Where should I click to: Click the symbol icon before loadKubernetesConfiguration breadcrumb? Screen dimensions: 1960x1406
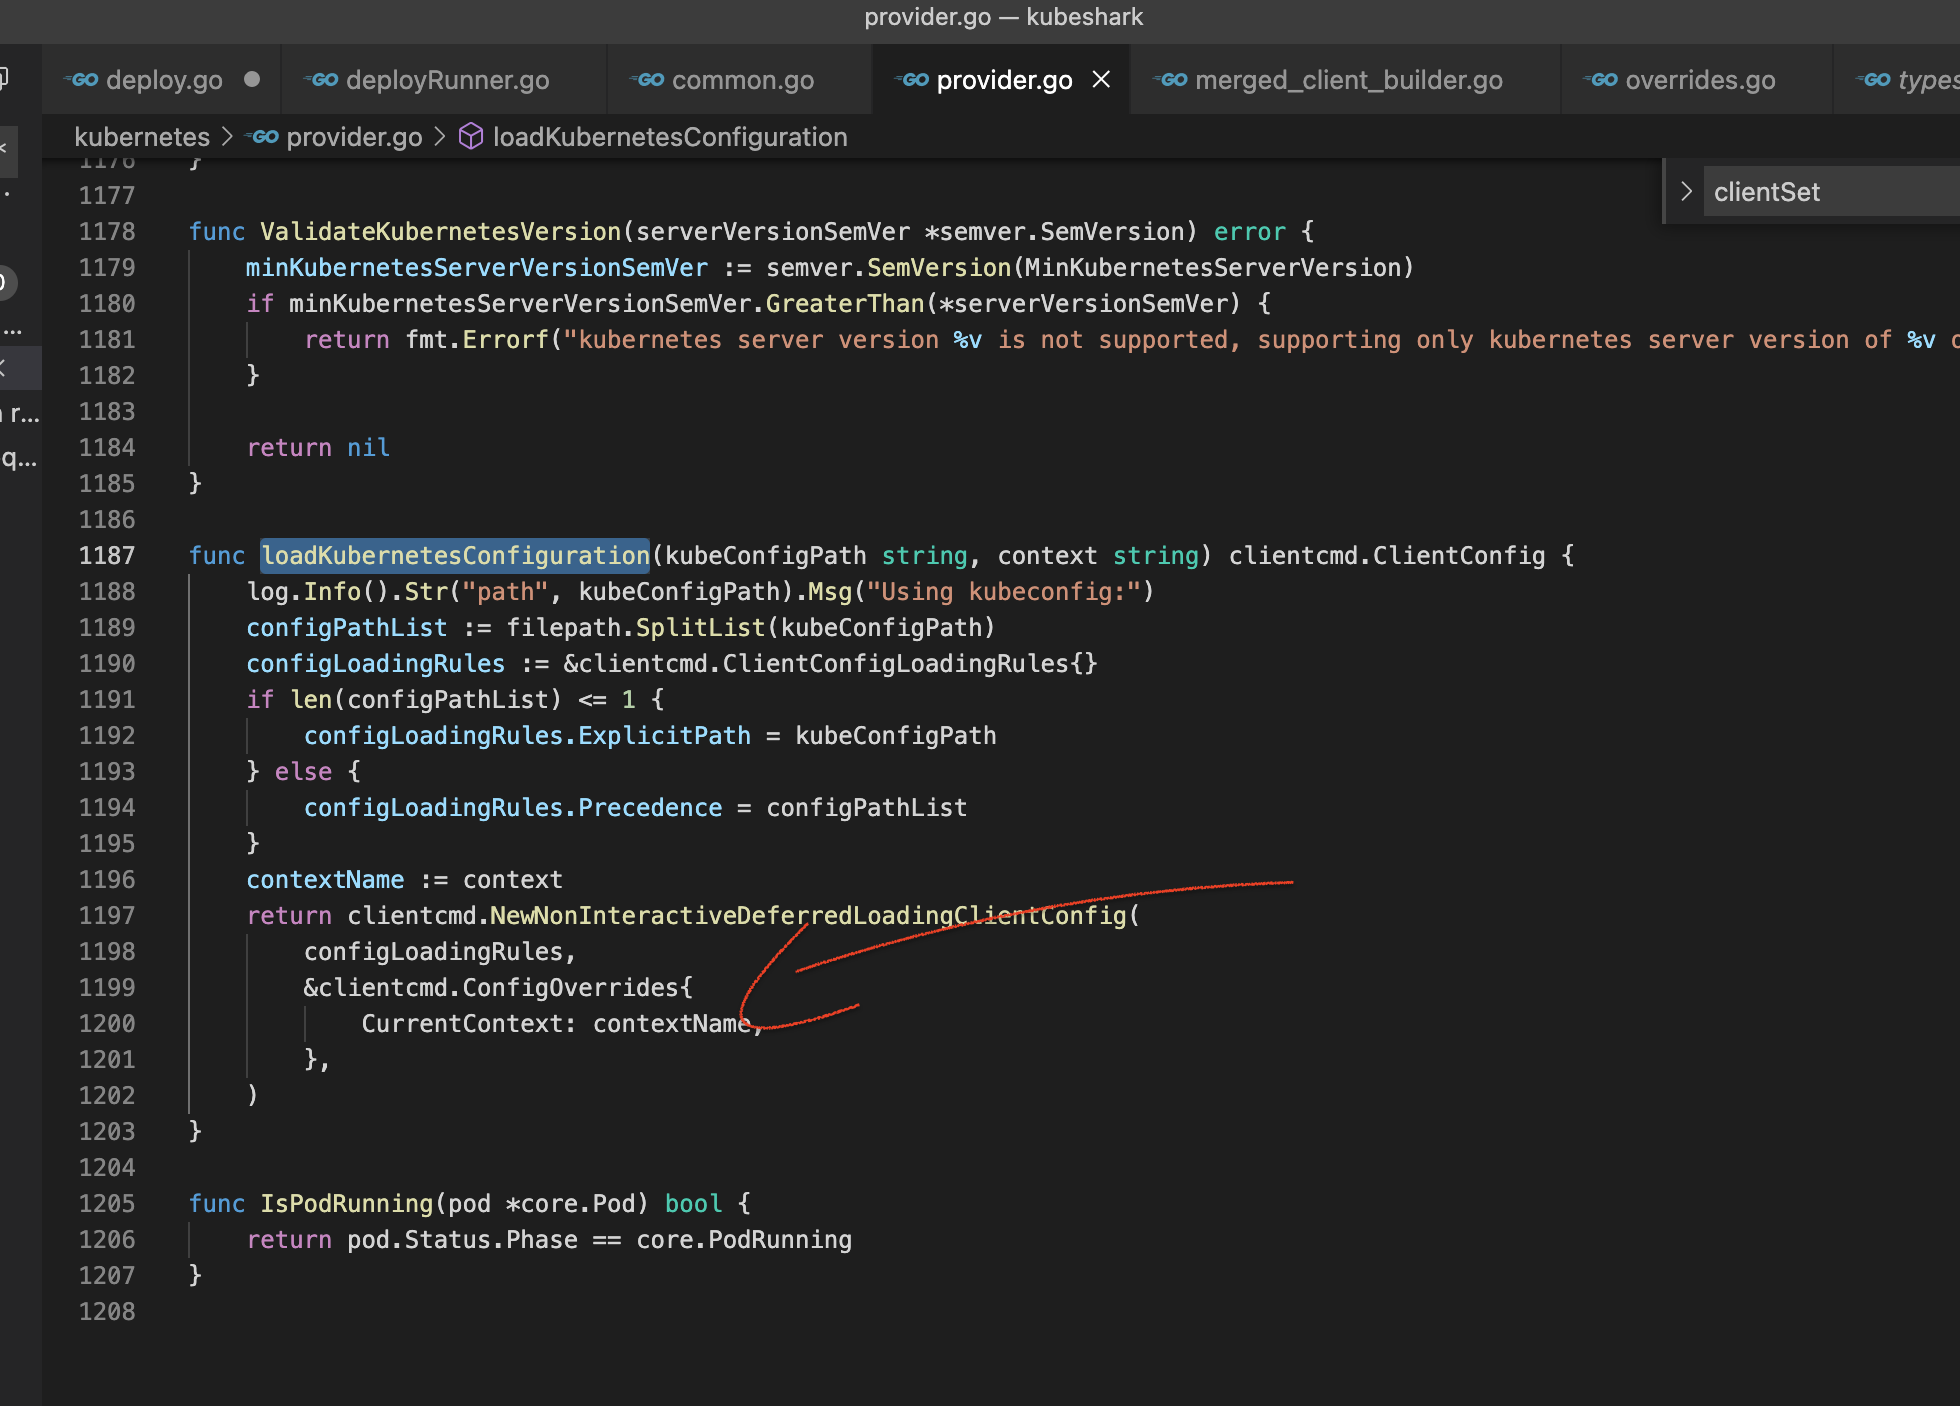coord(470,136)
